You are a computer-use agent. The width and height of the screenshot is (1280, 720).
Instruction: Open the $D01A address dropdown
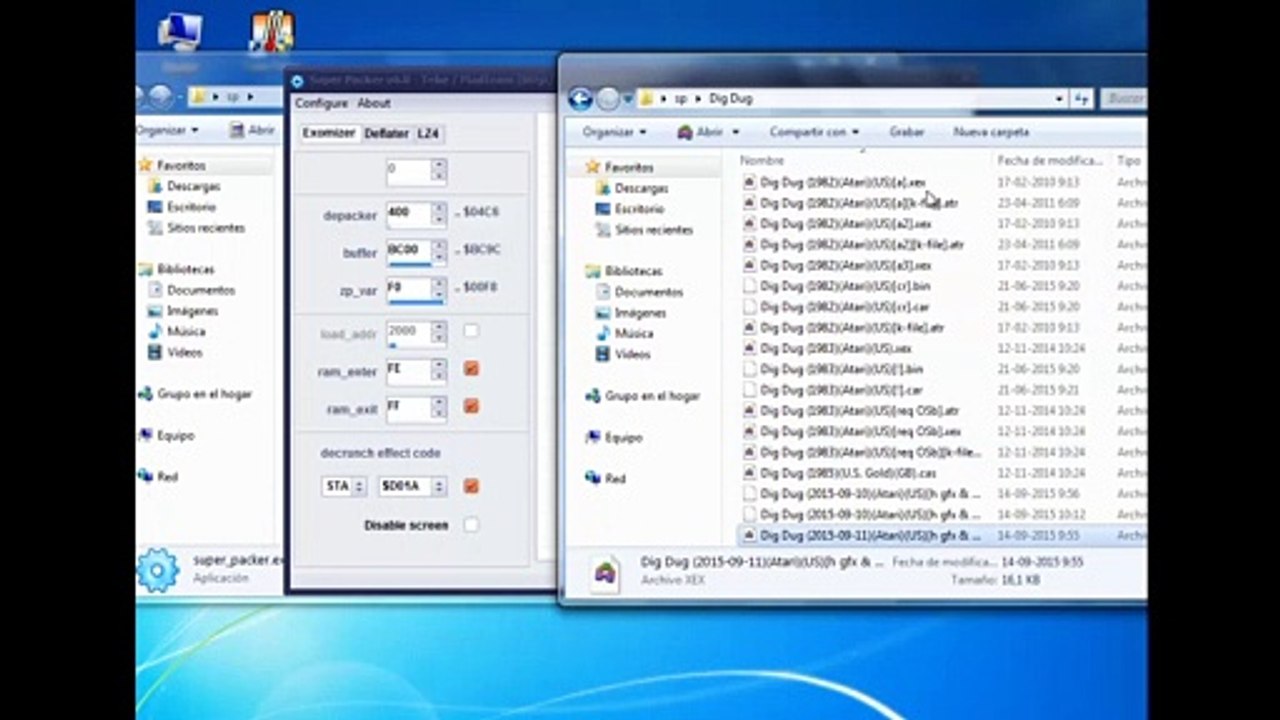[412, 486]
